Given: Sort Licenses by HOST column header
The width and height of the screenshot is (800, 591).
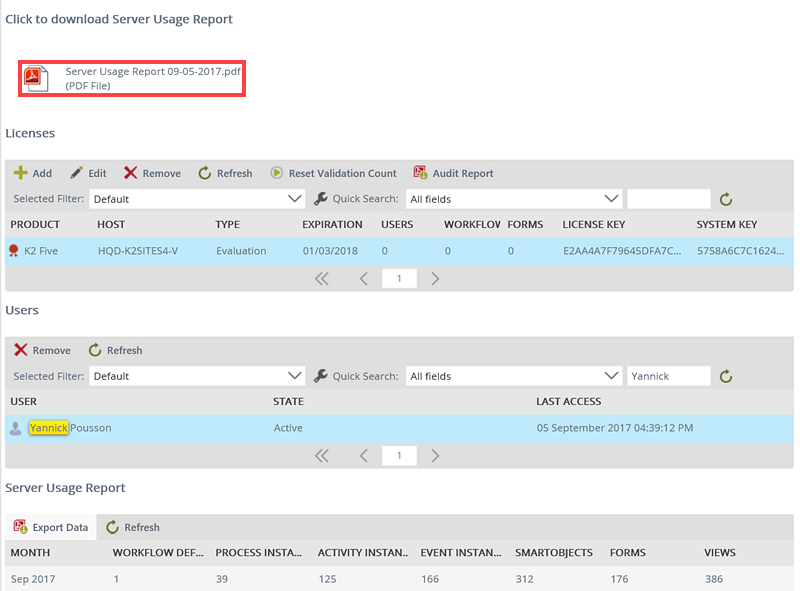Looking at the screenshot, I should (111, 225).
